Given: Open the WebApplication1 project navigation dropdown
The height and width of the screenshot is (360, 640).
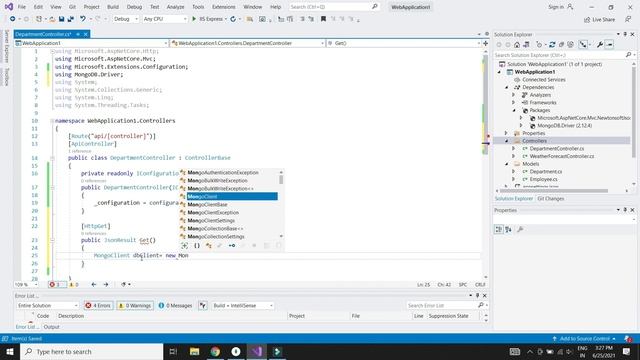Looking at the screenshot, I should [x=91, y=43].
